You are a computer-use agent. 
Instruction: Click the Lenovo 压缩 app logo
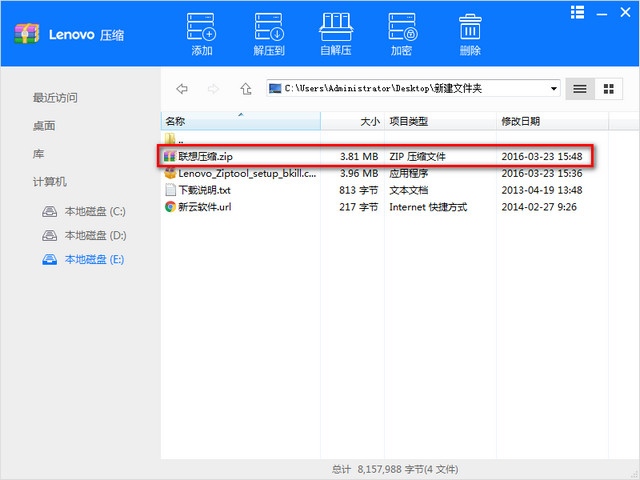click(27, 34)
